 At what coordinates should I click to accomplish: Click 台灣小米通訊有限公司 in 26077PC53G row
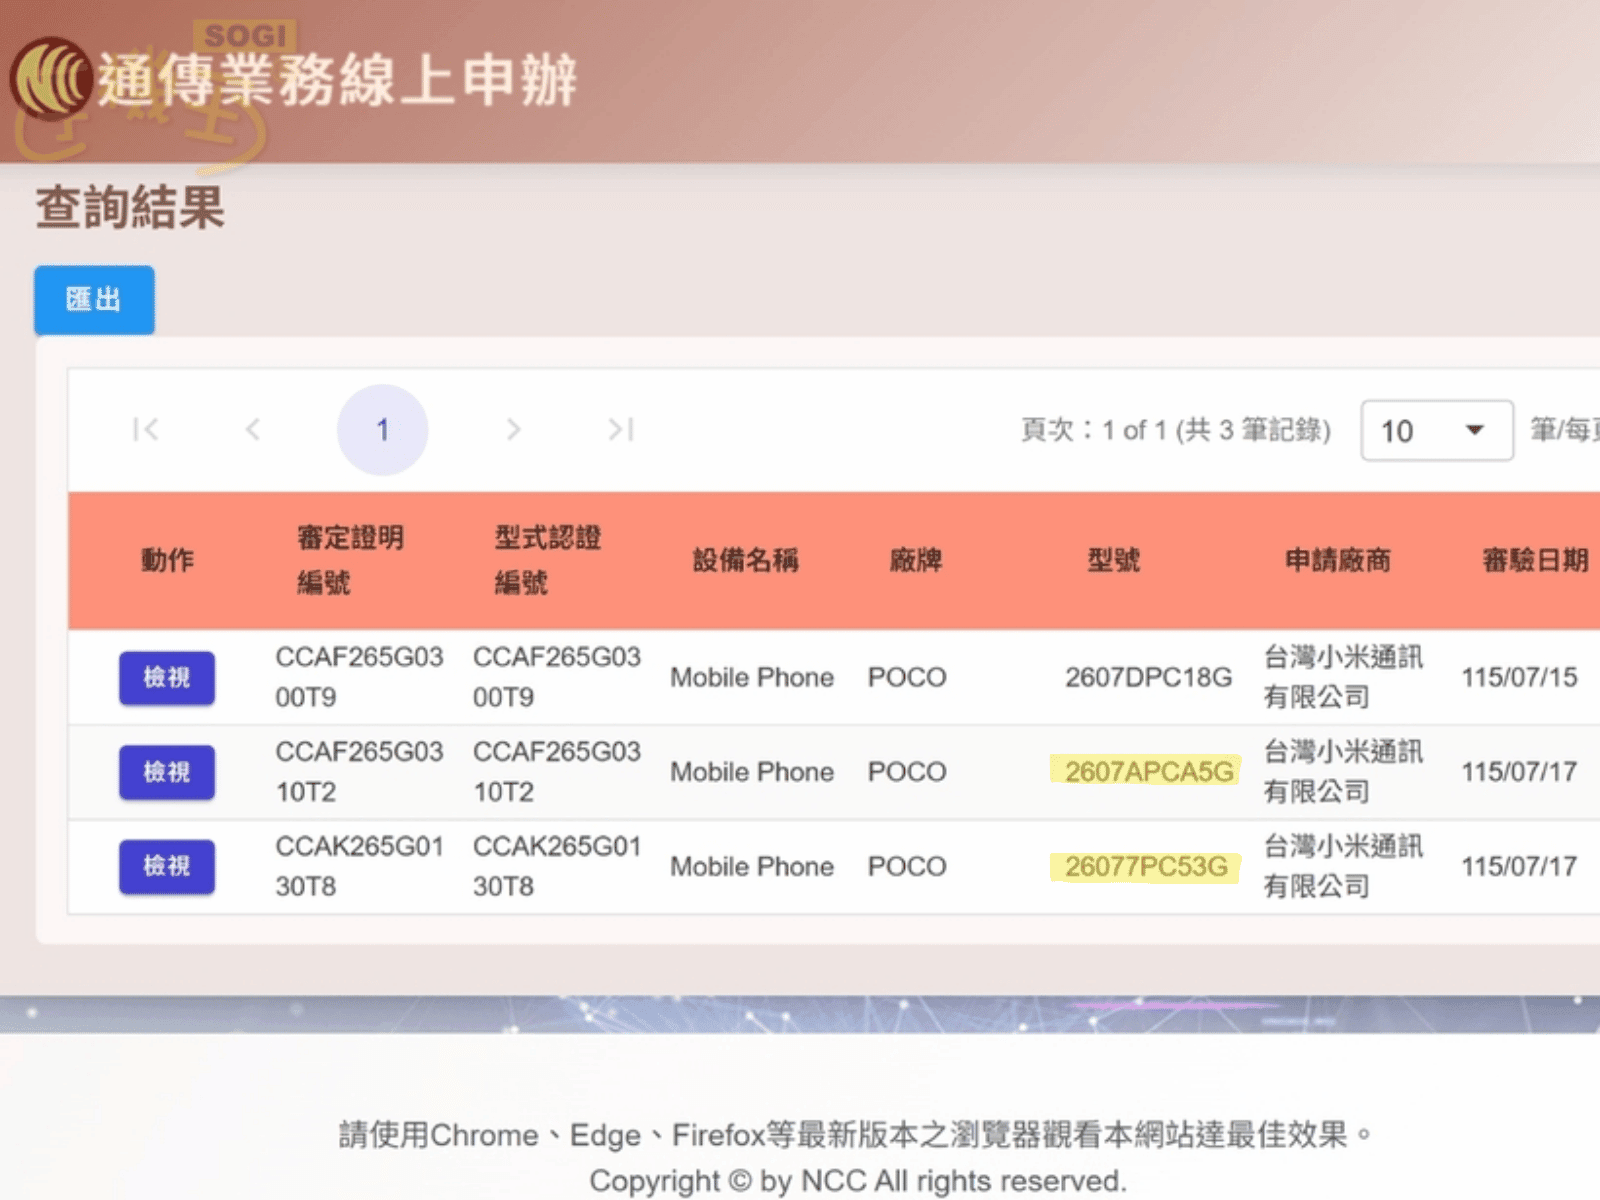coord(1343,866)
